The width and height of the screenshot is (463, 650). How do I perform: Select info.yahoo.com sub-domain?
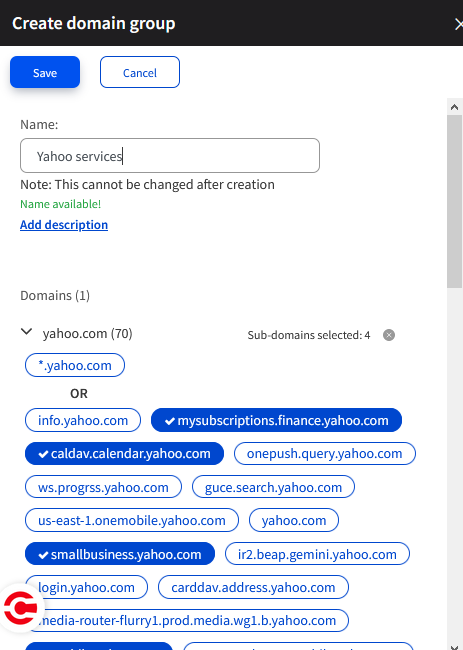(x=83, y=420)
